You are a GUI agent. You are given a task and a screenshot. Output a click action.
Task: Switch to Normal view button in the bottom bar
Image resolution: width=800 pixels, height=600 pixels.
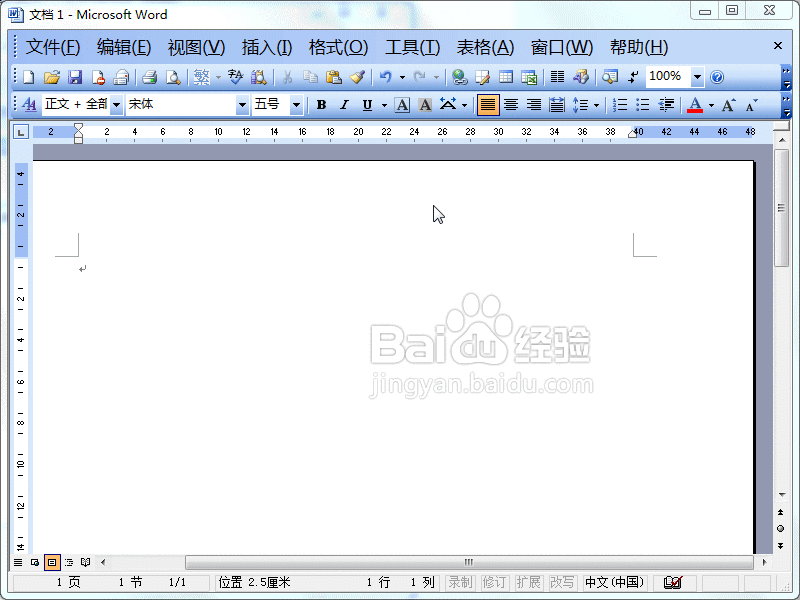click(18, 562)
